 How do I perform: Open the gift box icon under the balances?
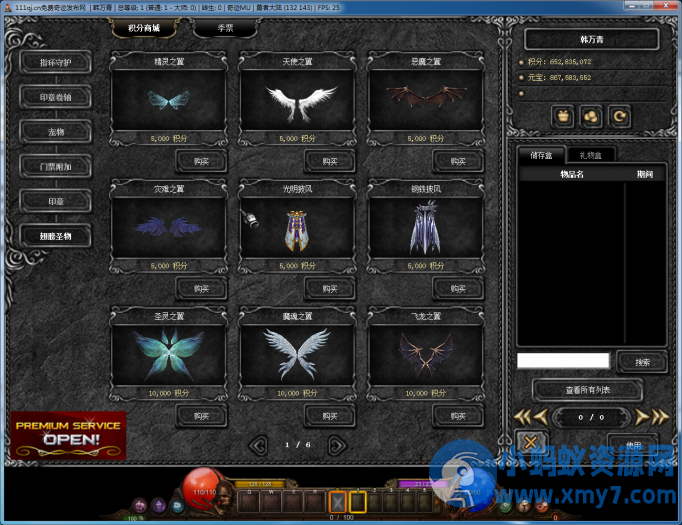[563, 117]
